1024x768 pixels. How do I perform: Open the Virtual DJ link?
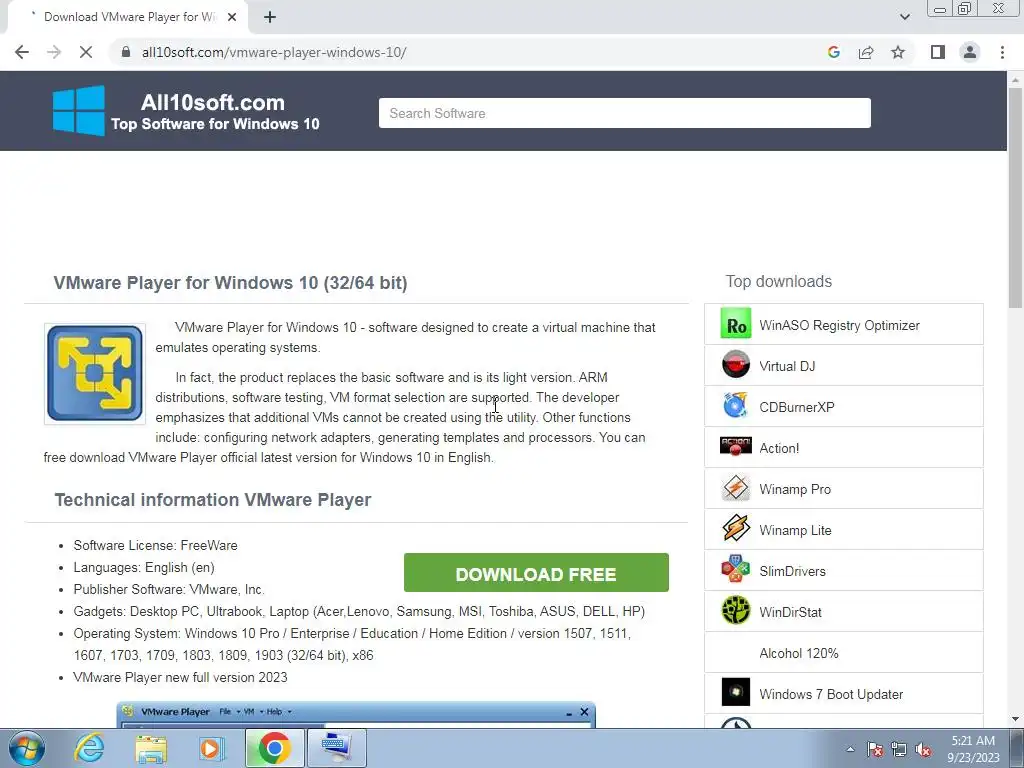coord(787,366)
